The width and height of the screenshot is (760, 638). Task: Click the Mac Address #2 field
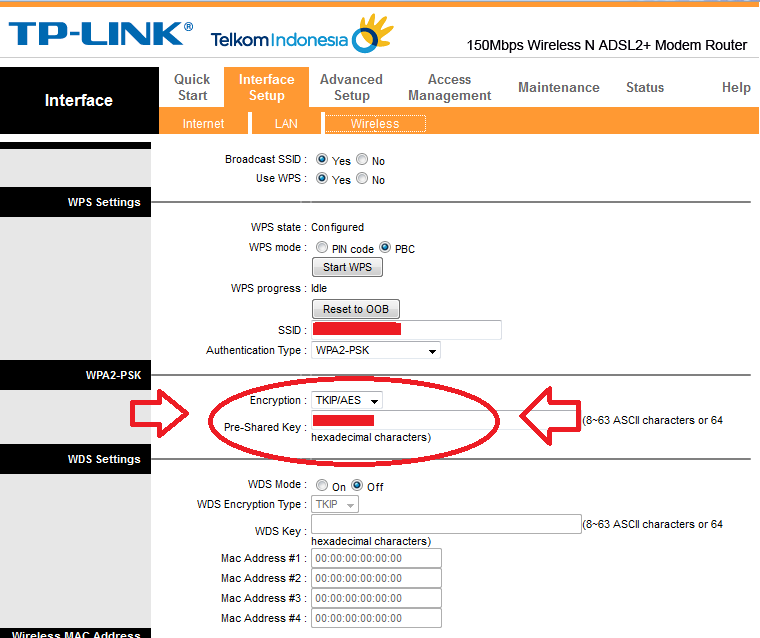(376, 578)
